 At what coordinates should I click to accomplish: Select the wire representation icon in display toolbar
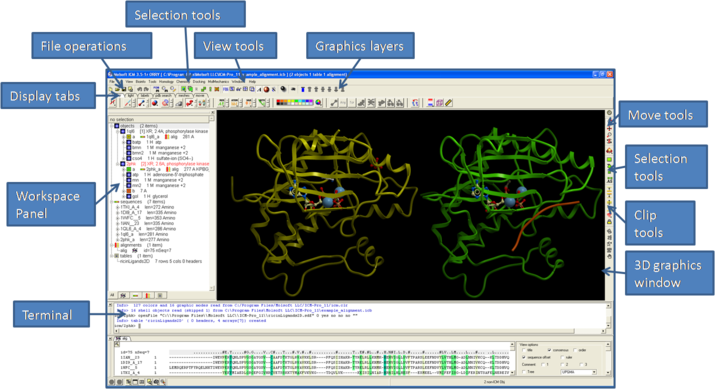[x=128, y=103]
